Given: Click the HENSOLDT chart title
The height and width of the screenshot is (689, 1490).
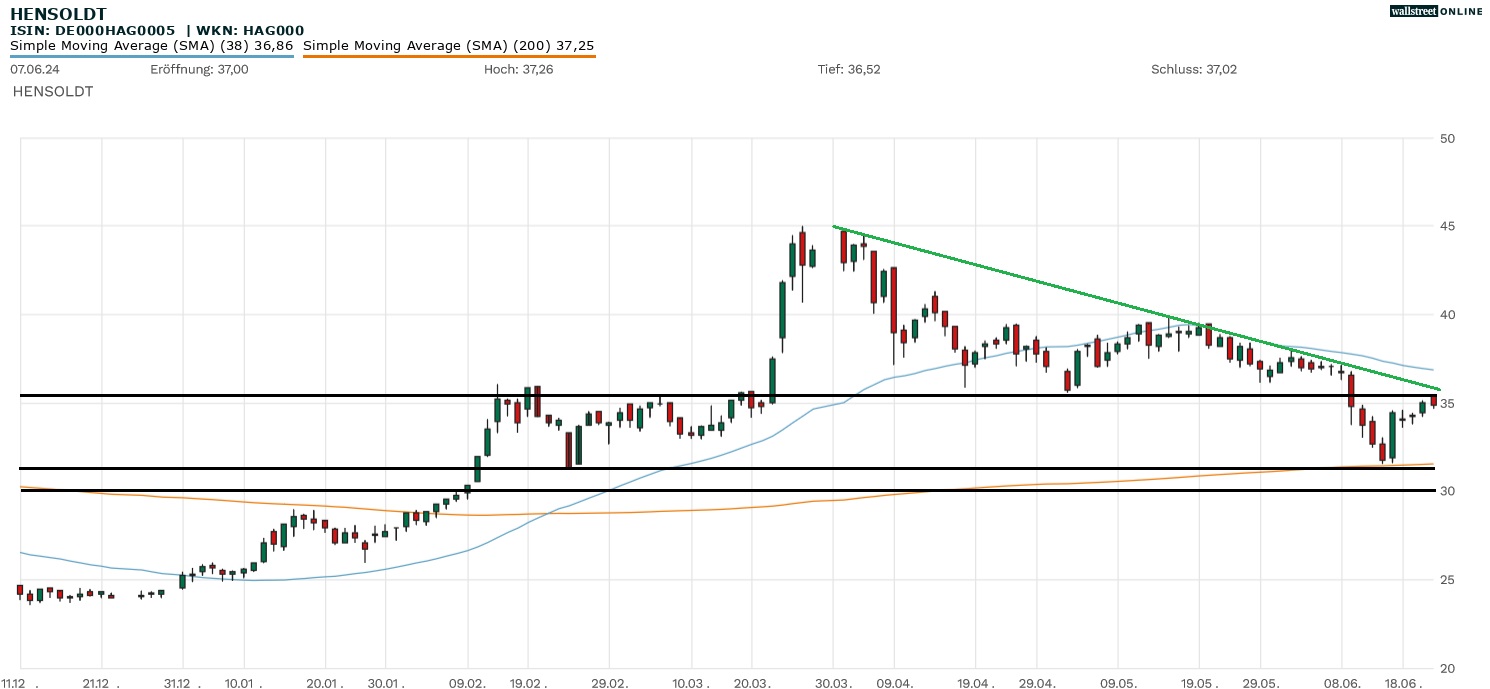Looking at the screenshot, I should (x=58, y=13).
